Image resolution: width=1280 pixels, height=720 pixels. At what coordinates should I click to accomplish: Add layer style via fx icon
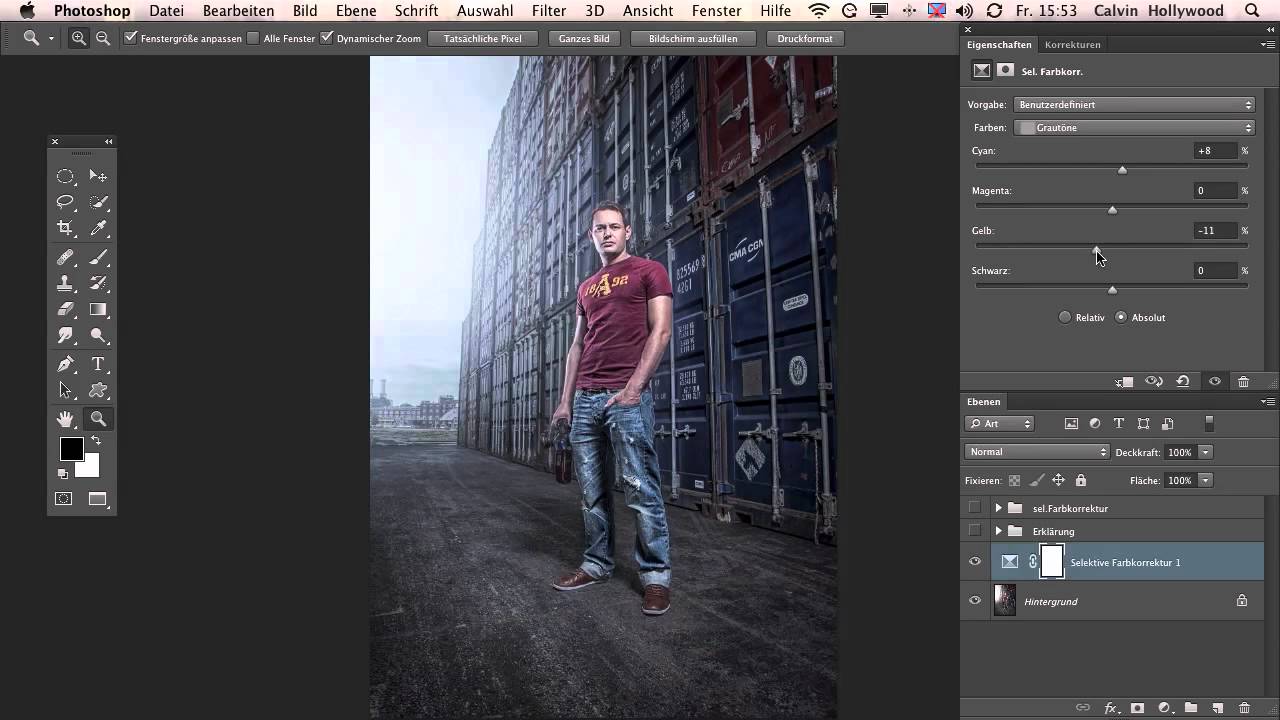(1110, 708)
